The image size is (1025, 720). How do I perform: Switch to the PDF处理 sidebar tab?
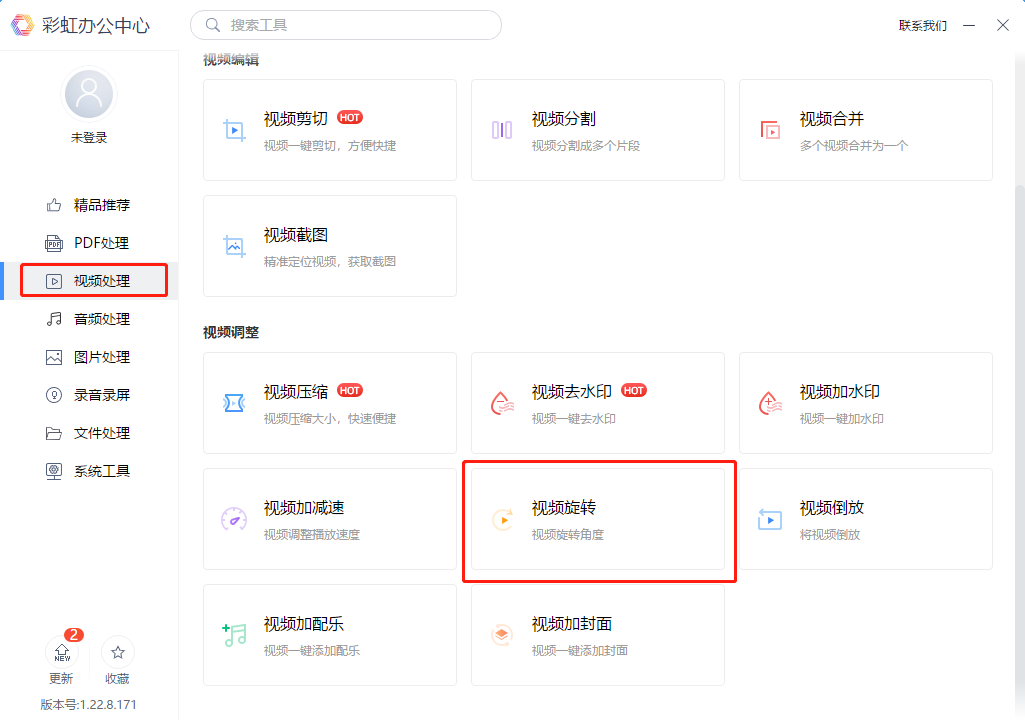pyautogui.click(x=100, y=243)
